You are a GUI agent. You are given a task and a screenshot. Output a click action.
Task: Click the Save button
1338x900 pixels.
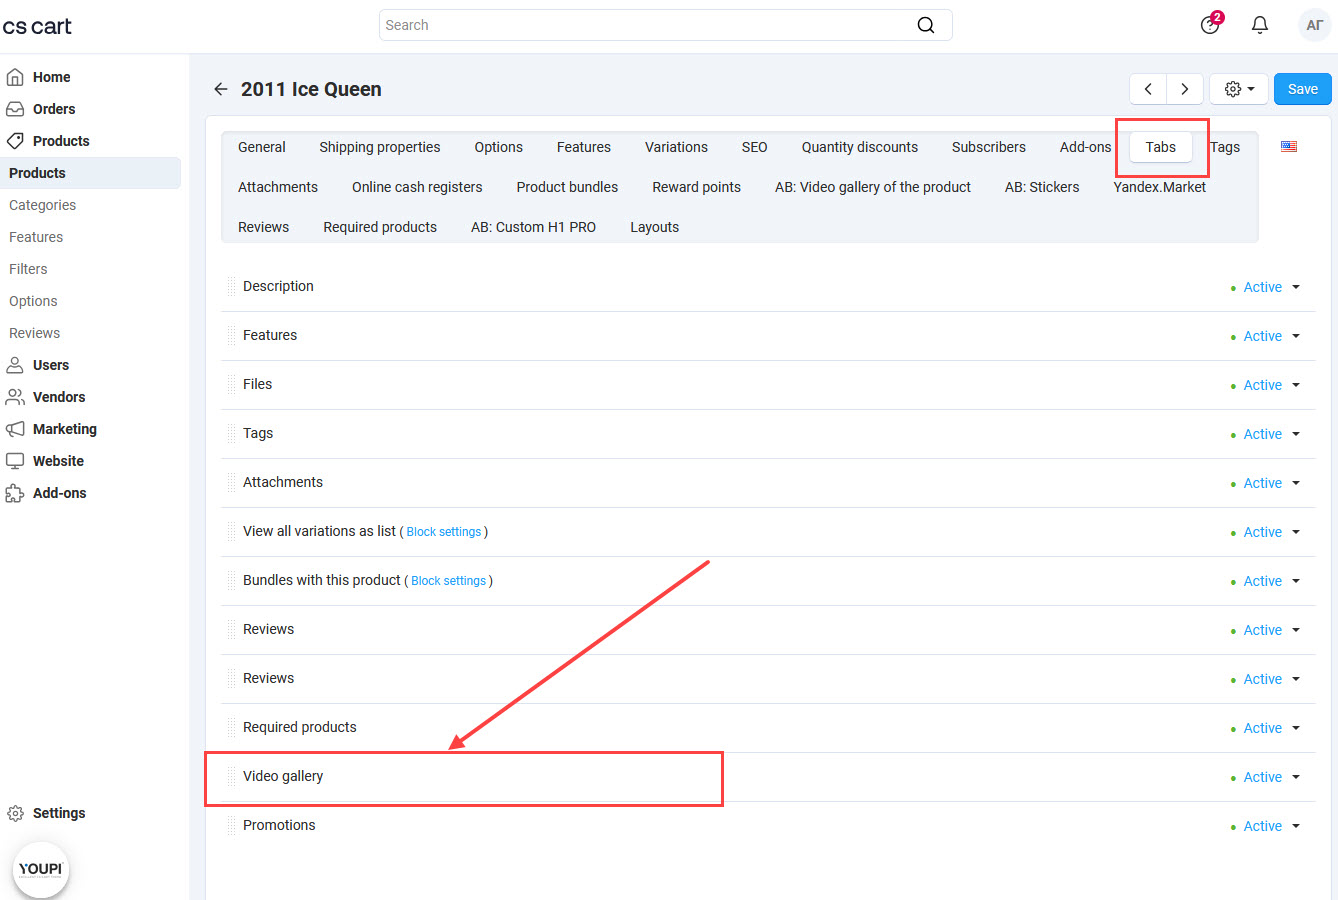[1302, 88]
